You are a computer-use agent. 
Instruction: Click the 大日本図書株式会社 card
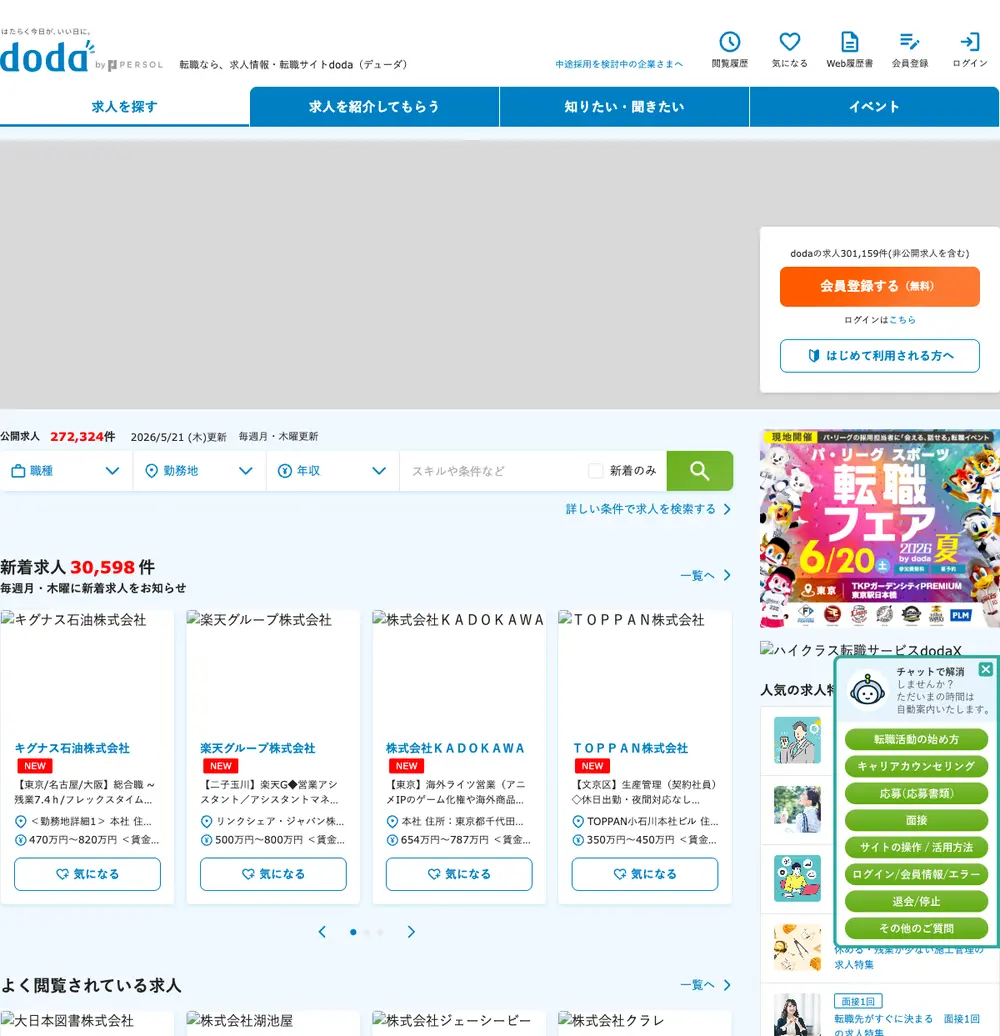[x=87, y=1023]
